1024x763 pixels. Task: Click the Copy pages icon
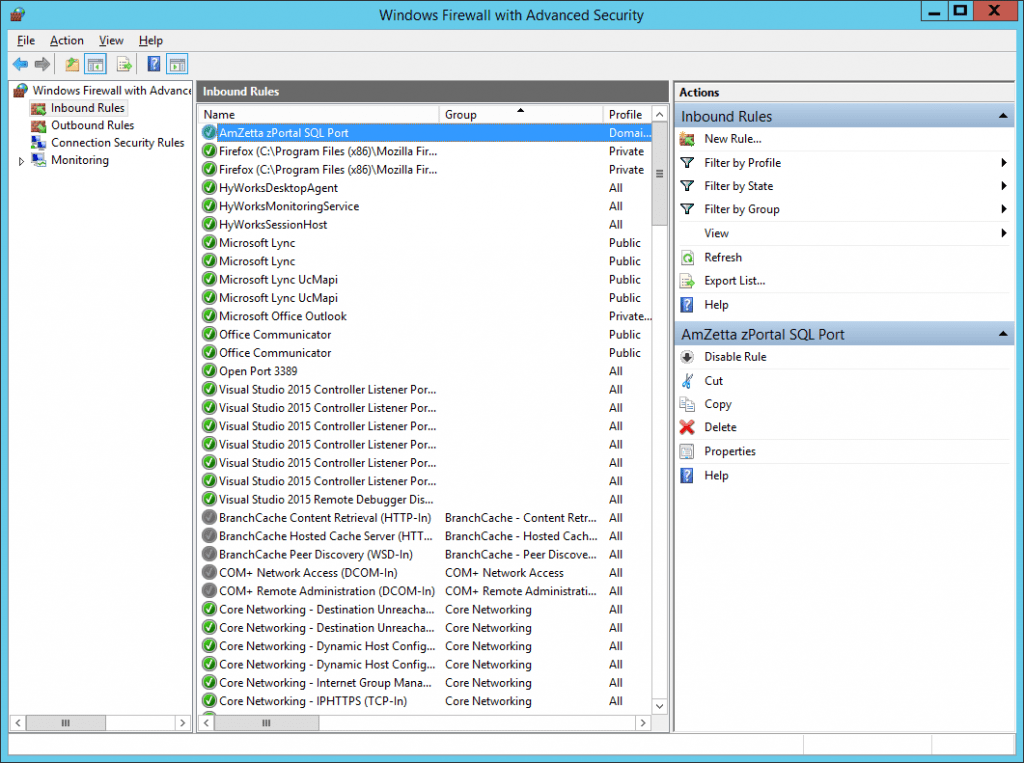[687, 404]
